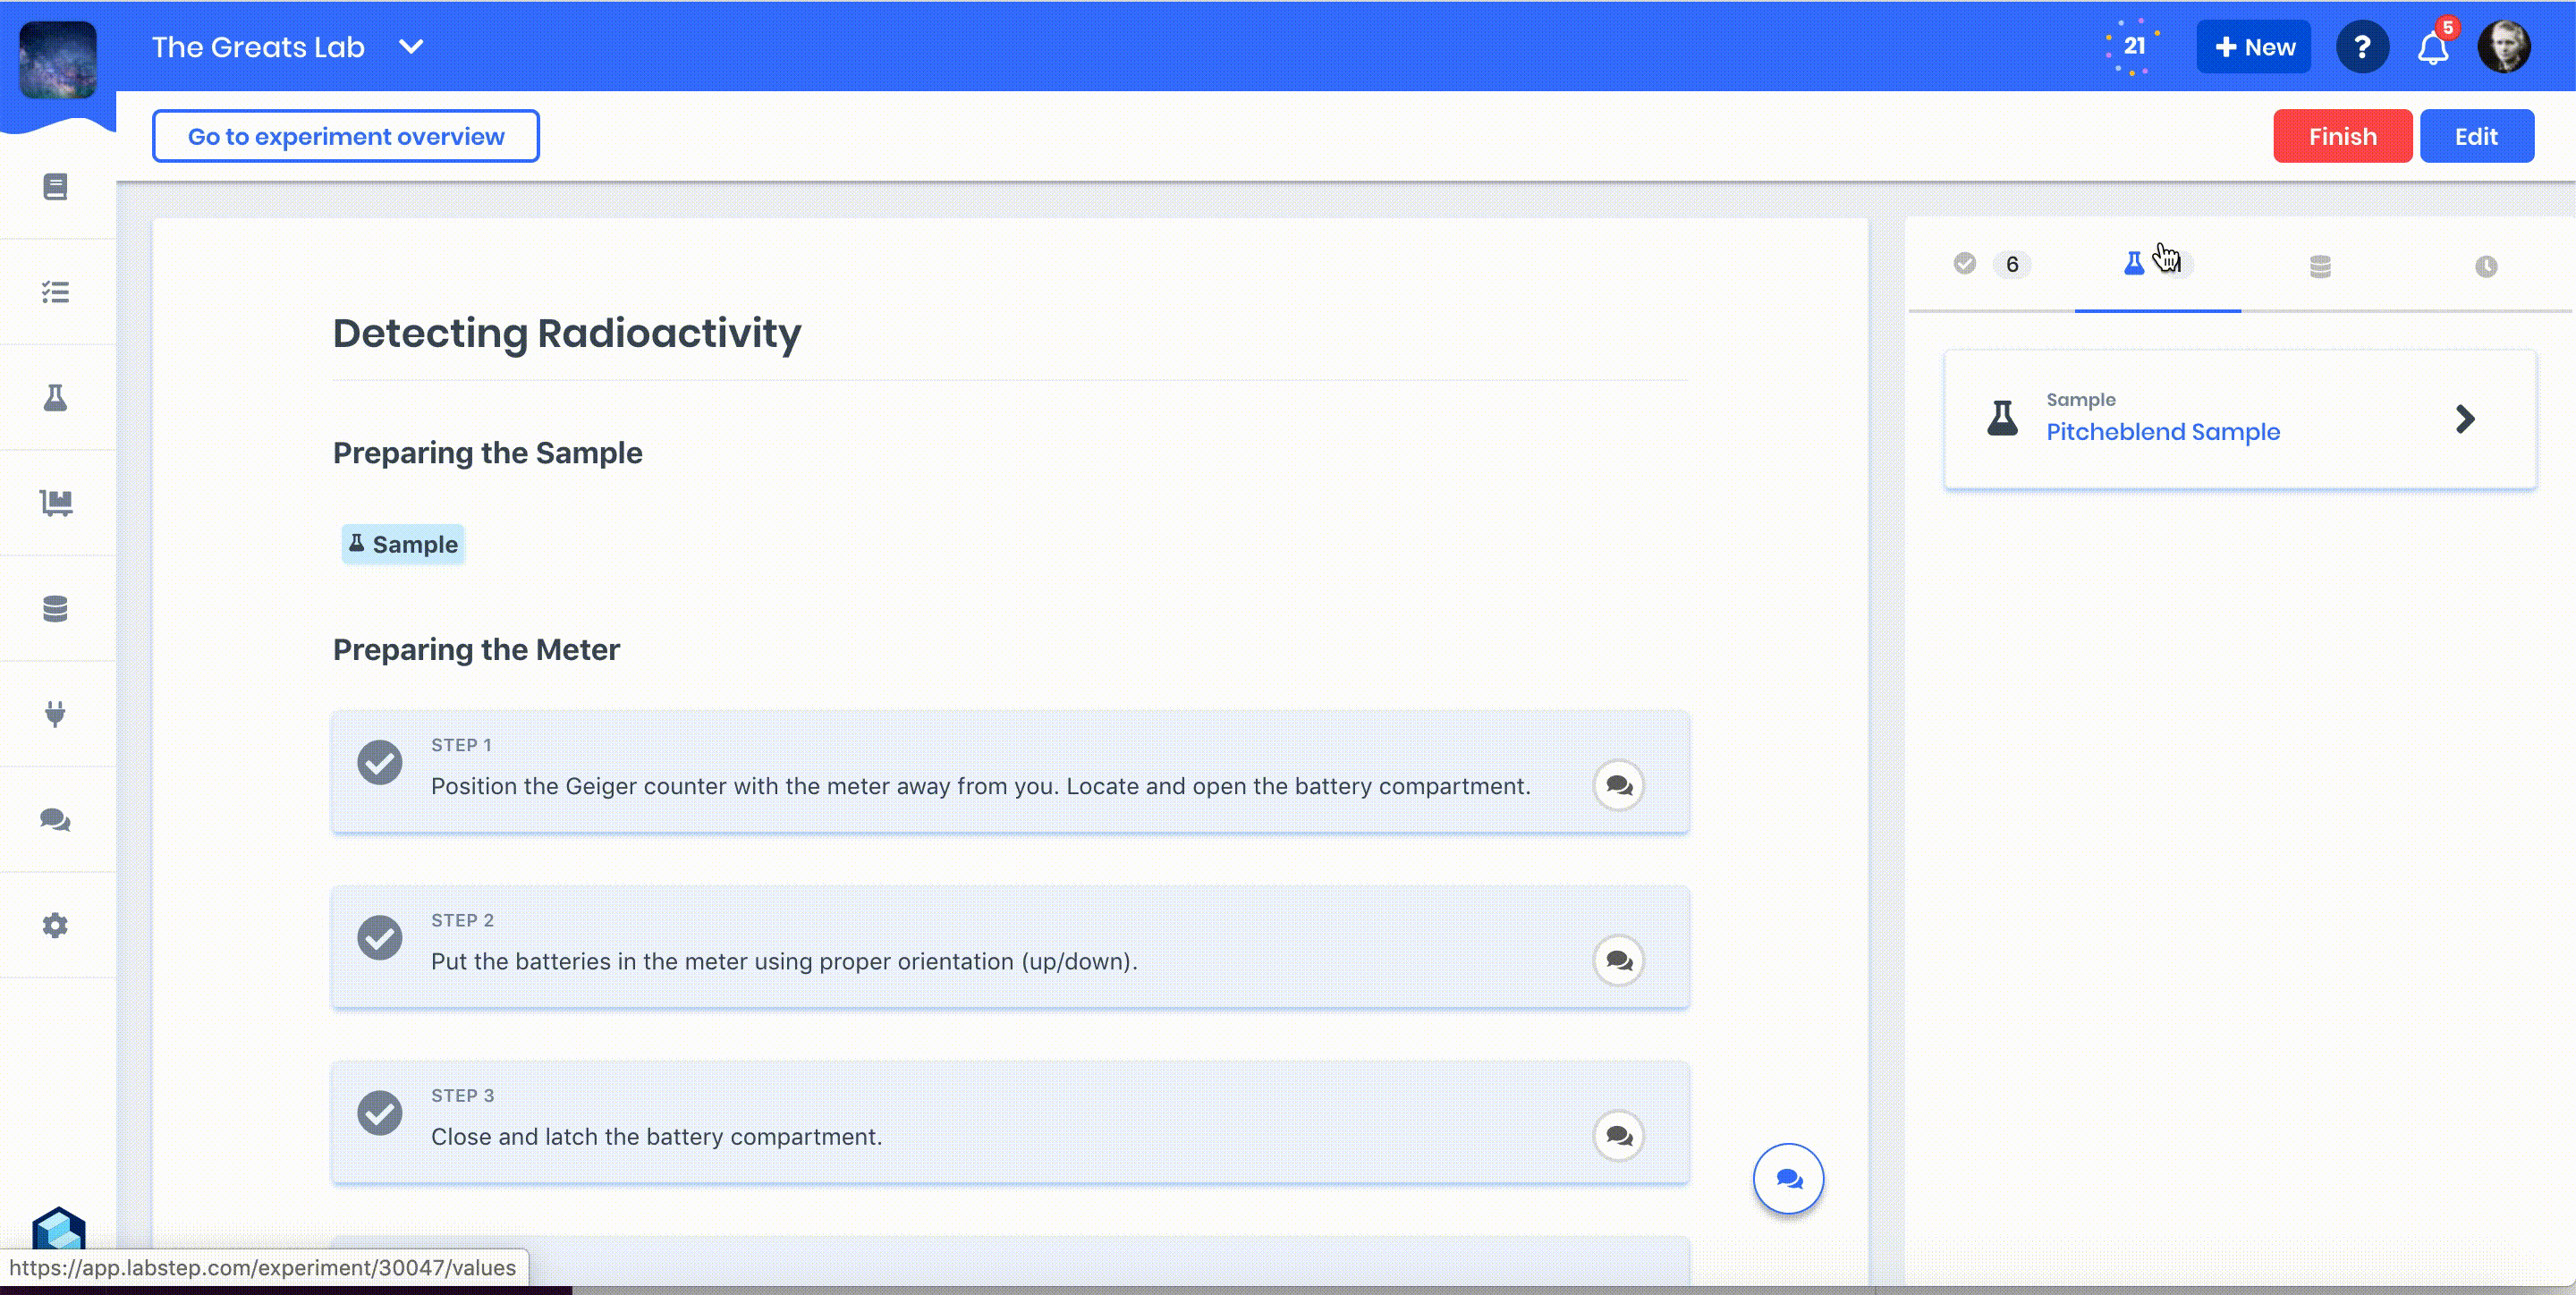
Task: Go to experiment overview
Action: tap(346, 137)
